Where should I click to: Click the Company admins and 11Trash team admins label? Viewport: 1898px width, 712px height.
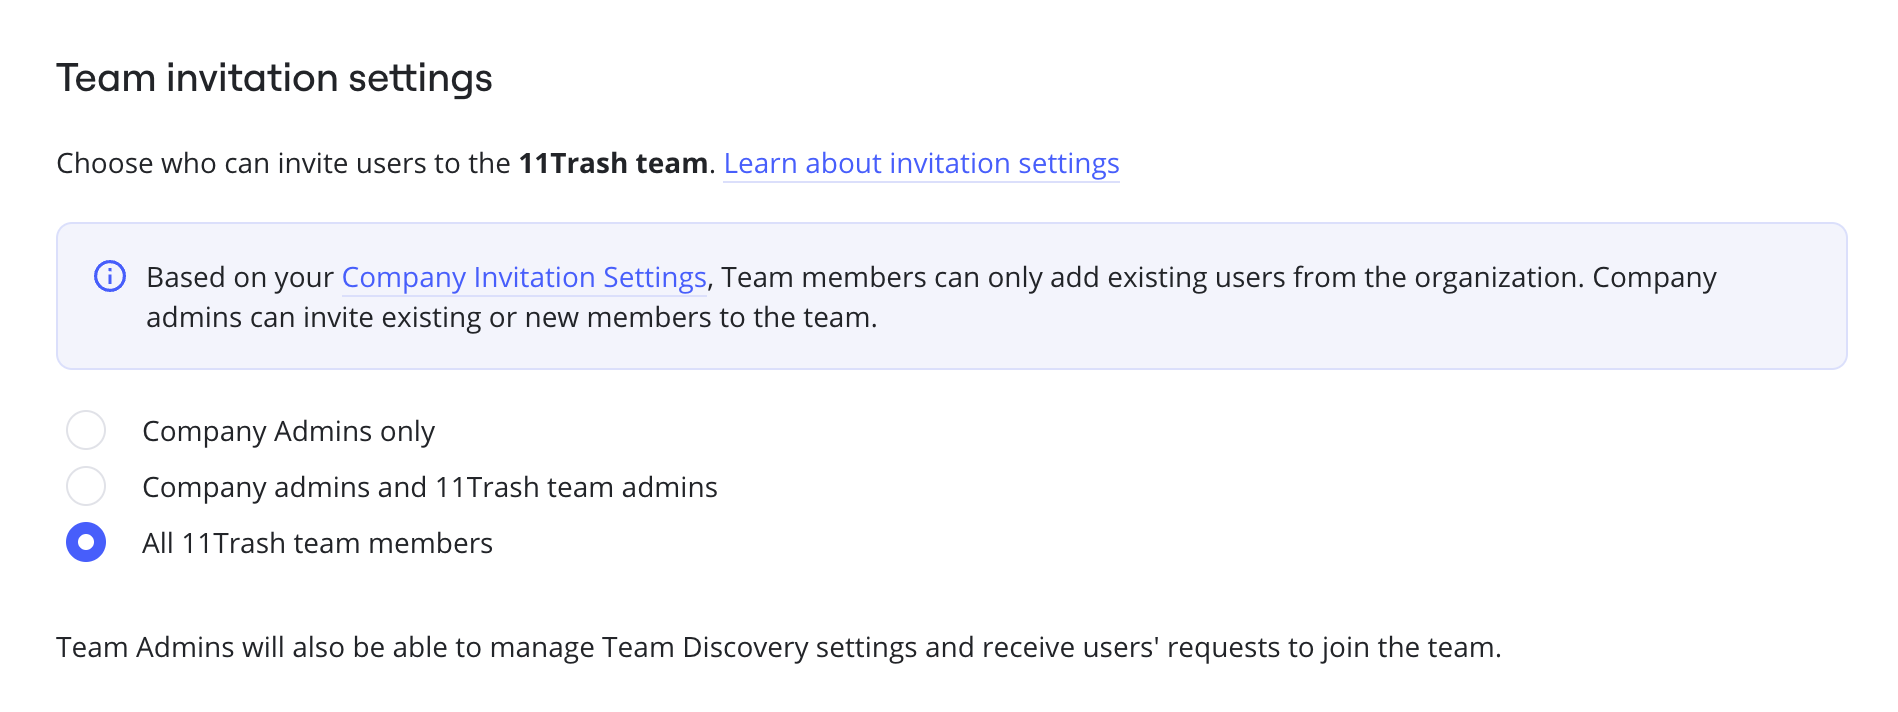pyautogui.click(x=429, y=487)
